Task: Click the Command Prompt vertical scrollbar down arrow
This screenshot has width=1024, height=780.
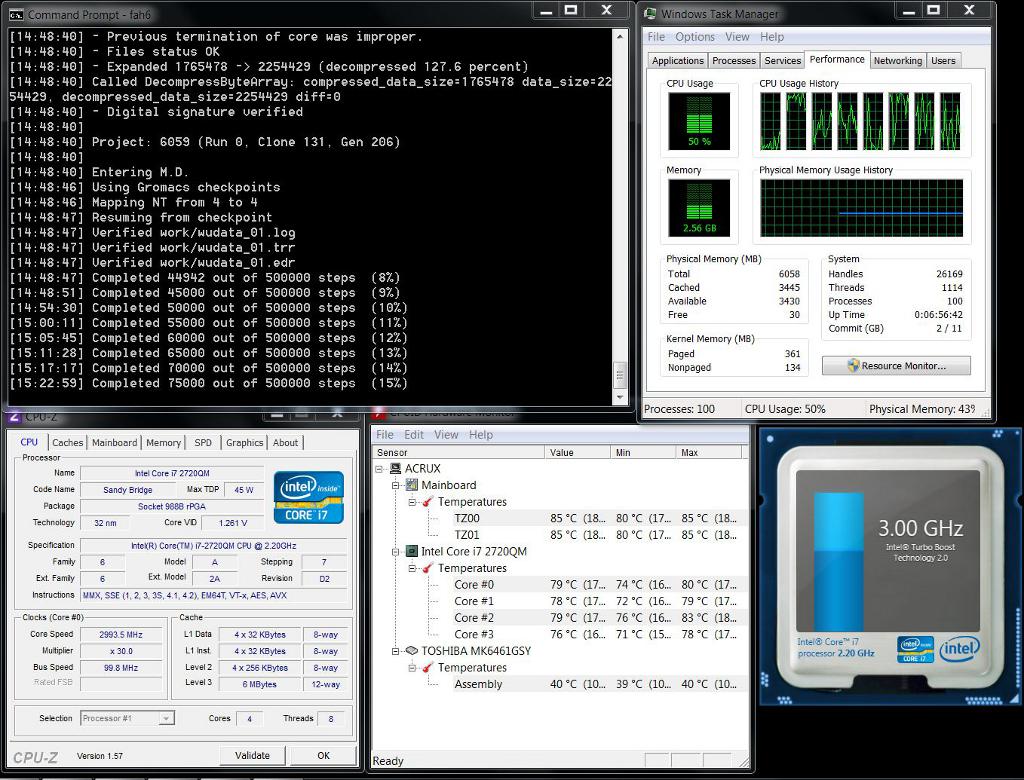Action: coord(620,397)
